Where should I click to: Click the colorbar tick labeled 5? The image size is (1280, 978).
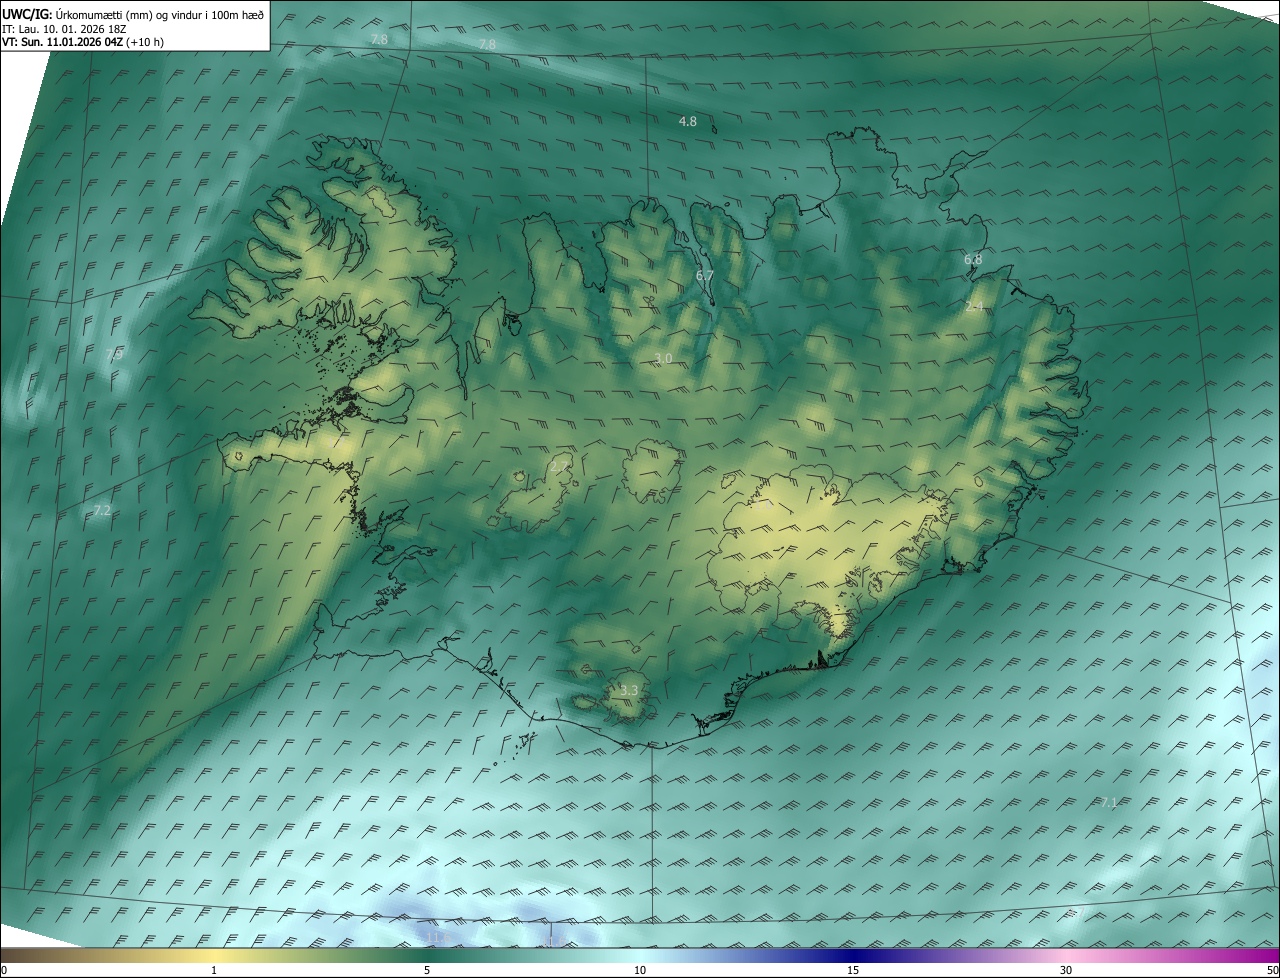[427, 970]
